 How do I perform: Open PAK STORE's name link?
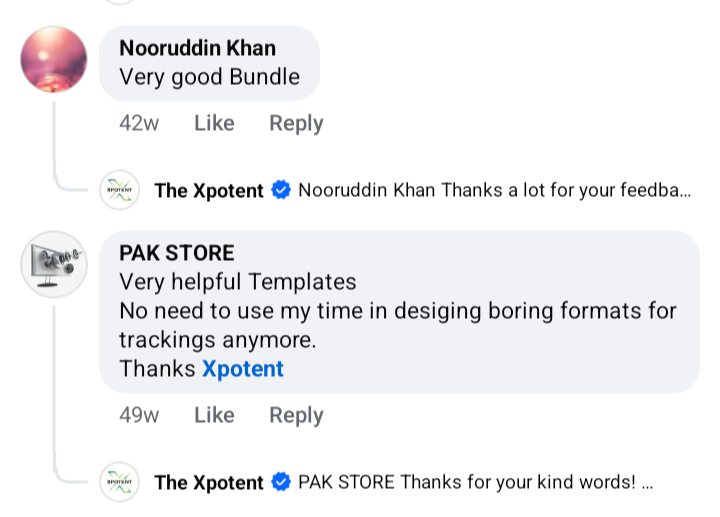point(177,253)
